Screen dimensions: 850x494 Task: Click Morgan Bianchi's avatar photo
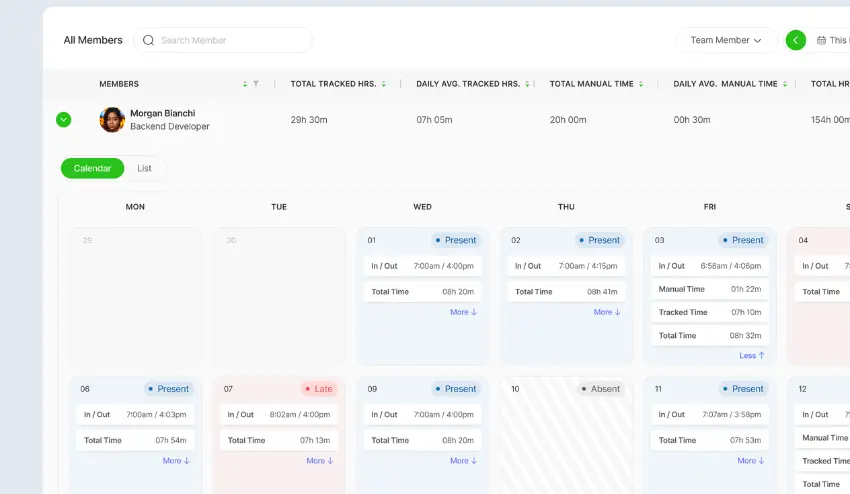[x=112, y=120]
